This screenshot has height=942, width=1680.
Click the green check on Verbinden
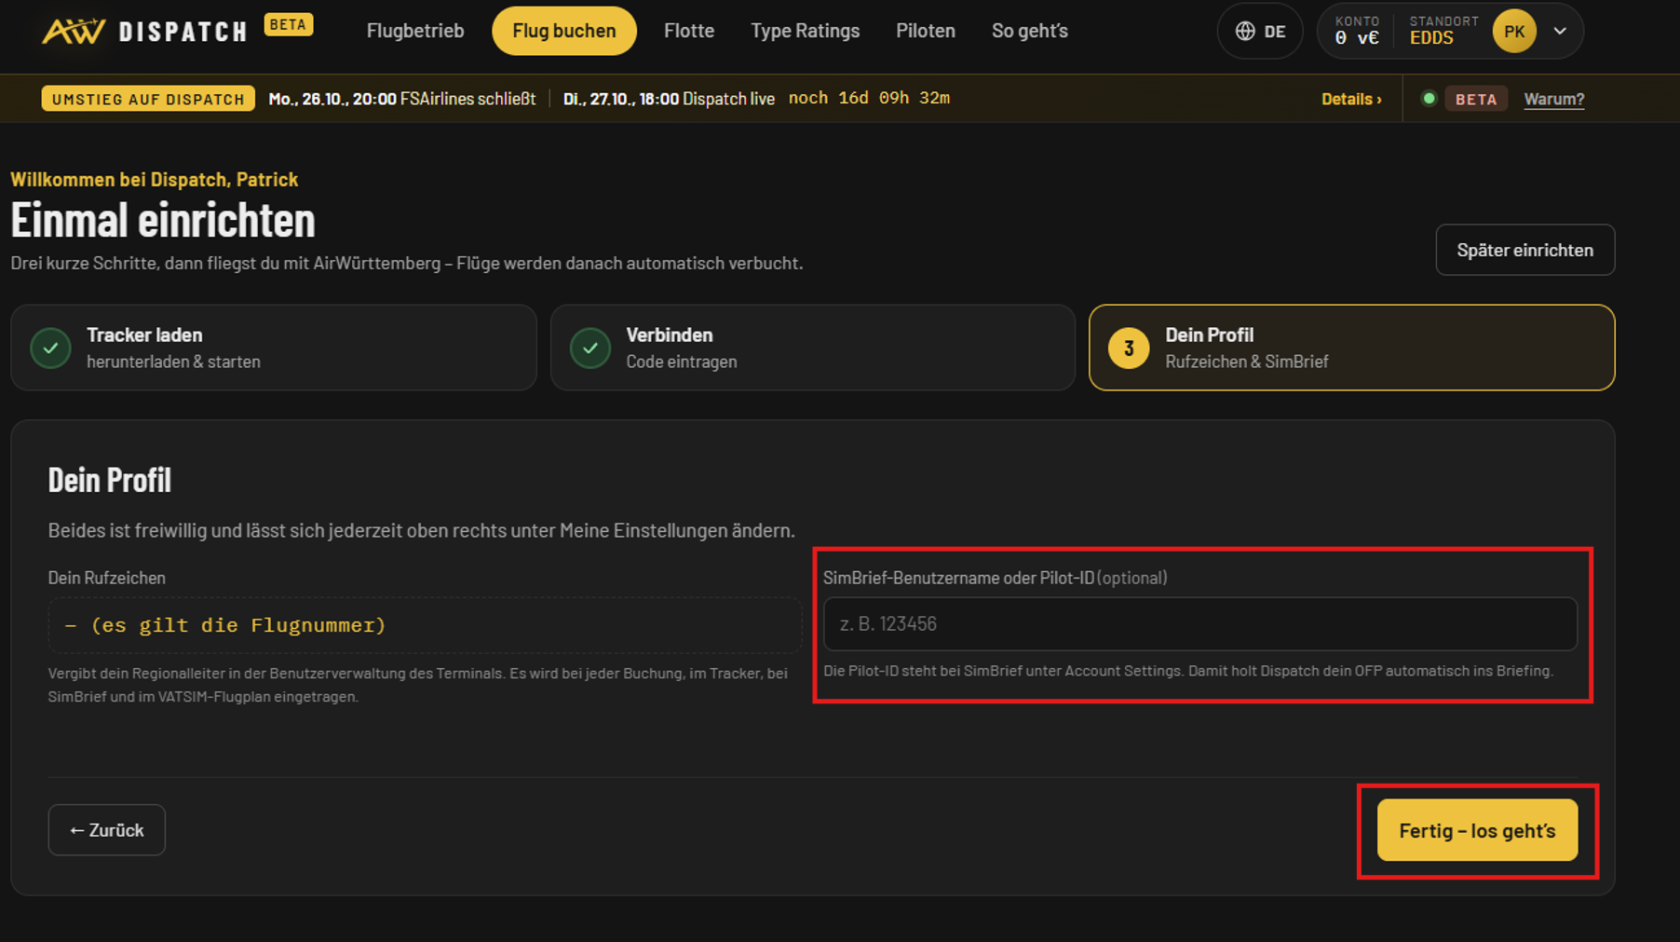(x=590, y=348)
